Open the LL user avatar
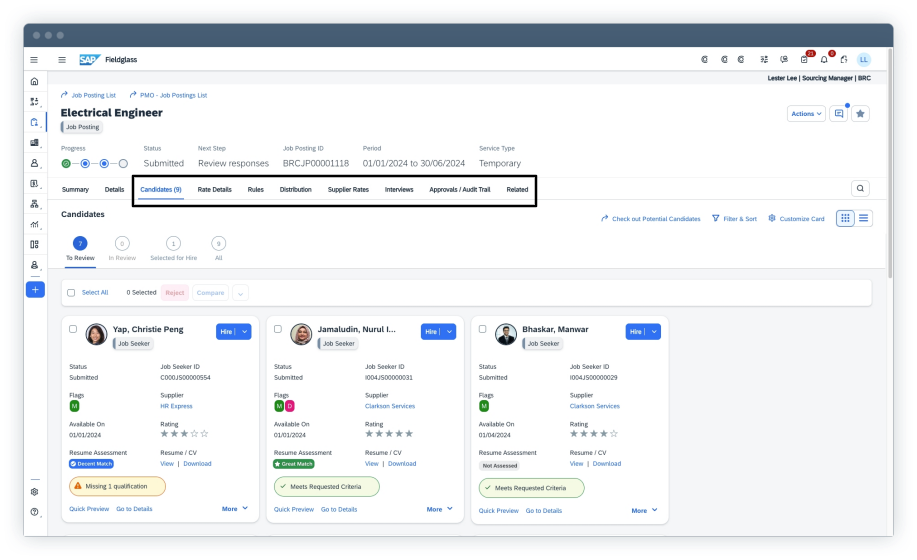This screenshot has width=917, height=560. click(864, 60)
